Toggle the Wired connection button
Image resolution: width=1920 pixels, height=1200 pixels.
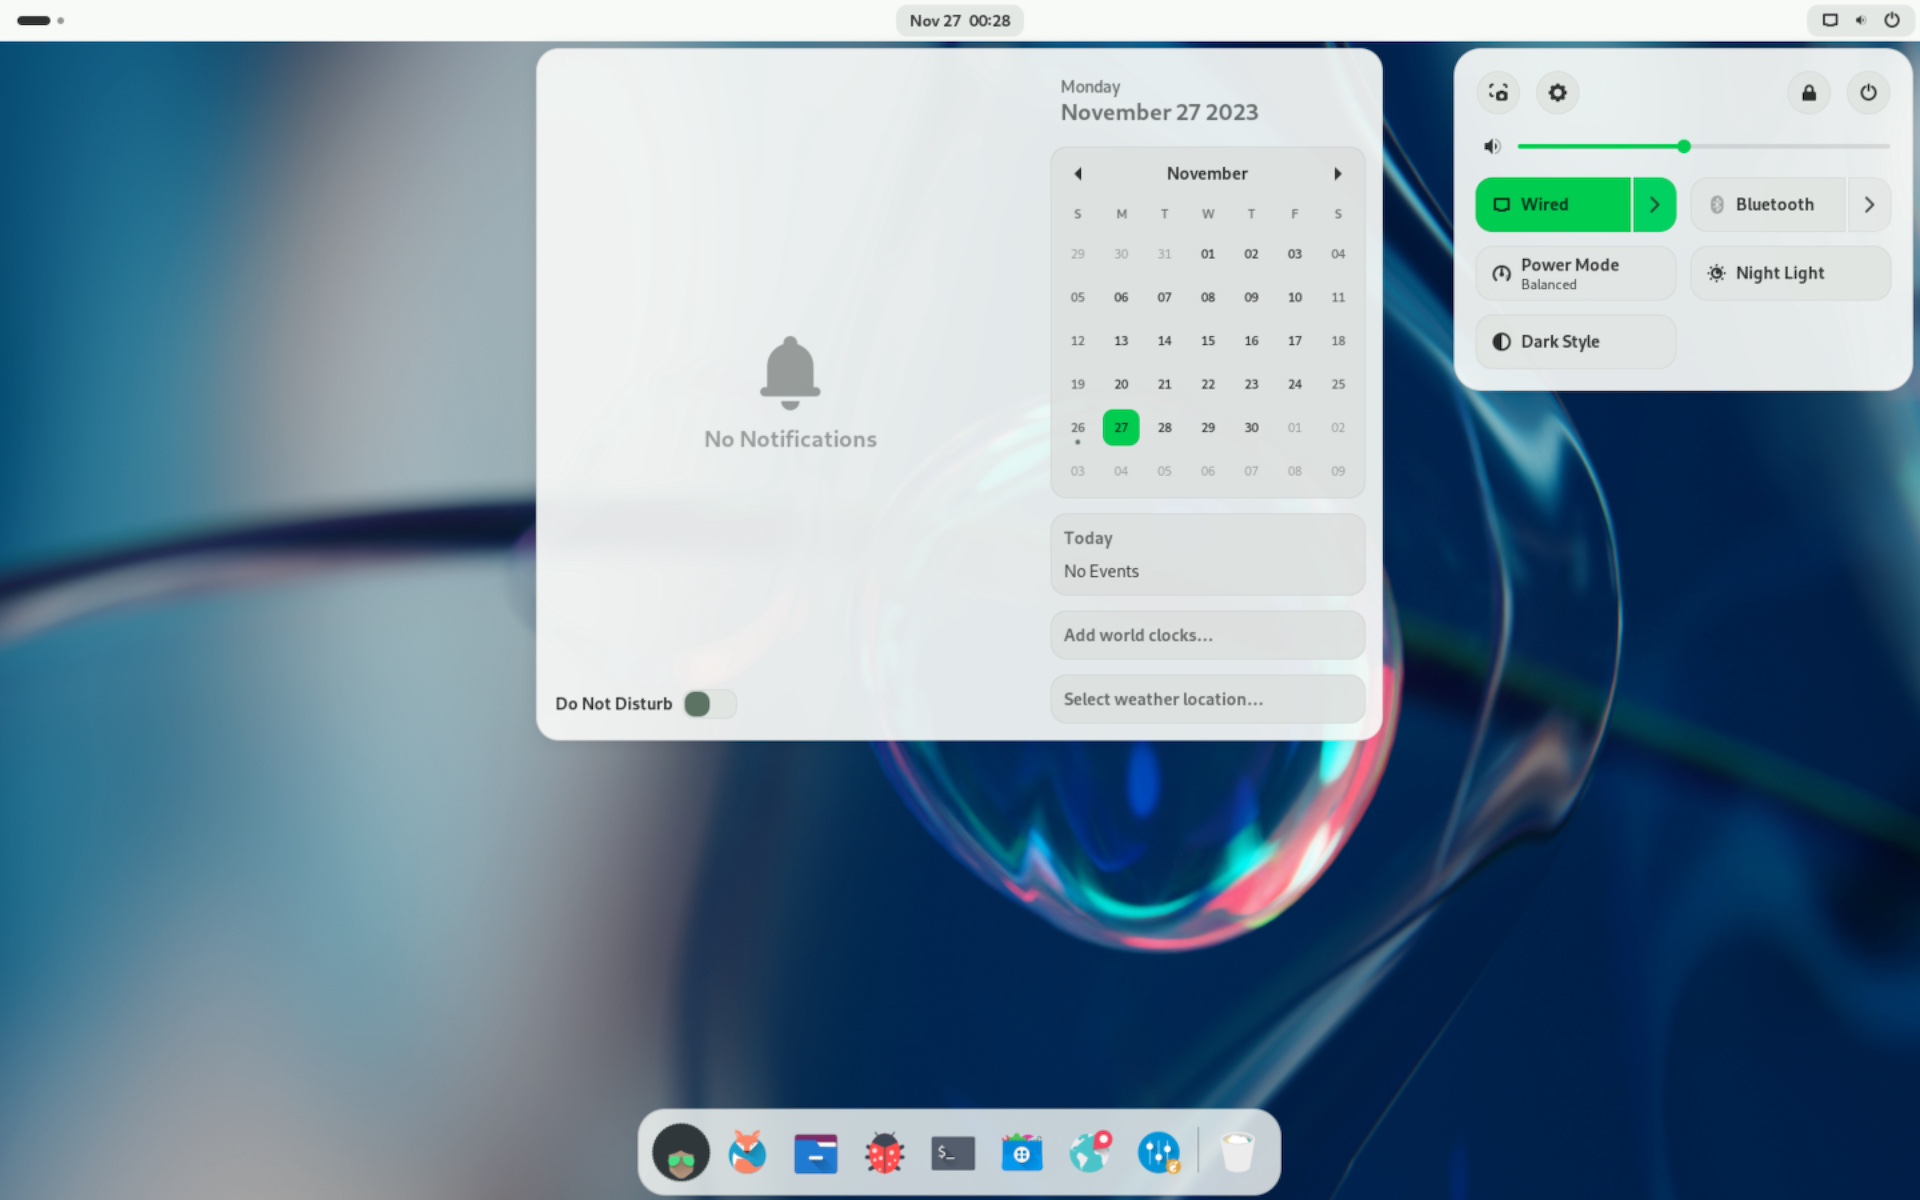(x=1553, y=205)
